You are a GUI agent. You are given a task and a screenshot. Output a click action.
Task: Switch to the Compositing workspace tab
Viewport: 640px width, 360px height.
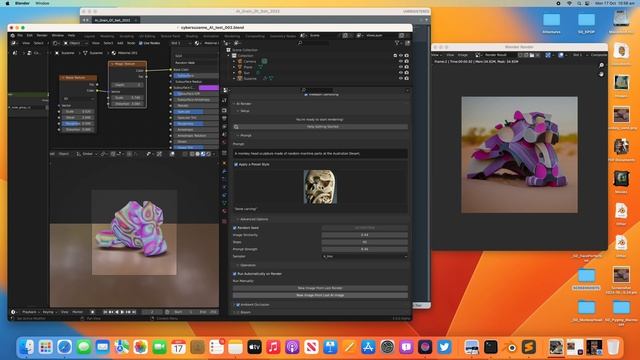[255, 36]
